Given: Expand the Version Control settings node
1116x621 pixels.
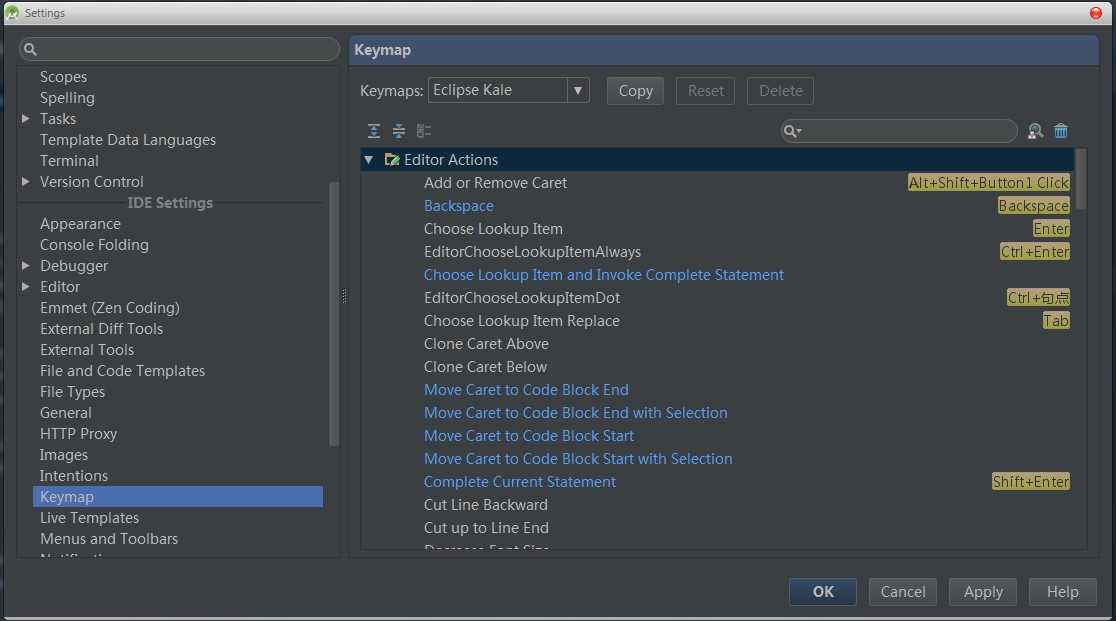Looking at the screenshot, I should pyautogui.click(x=26, y=182).
